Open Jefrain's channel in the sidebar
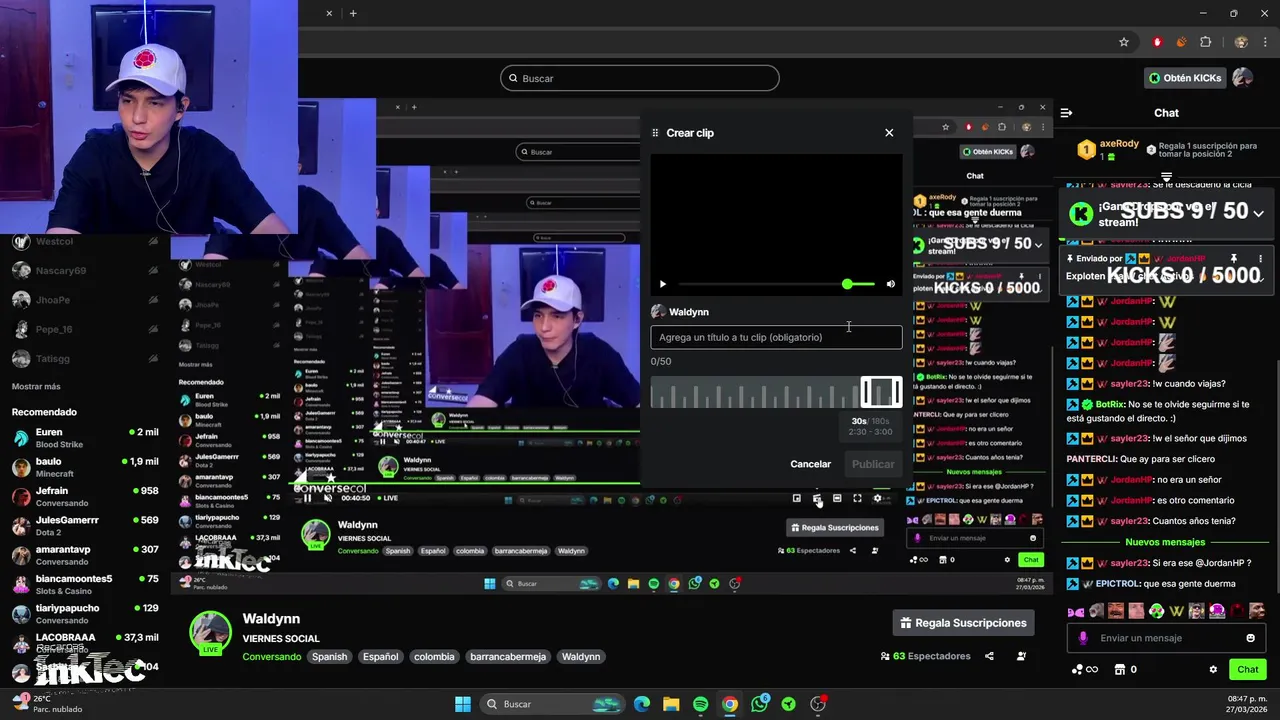 (85, 496)
